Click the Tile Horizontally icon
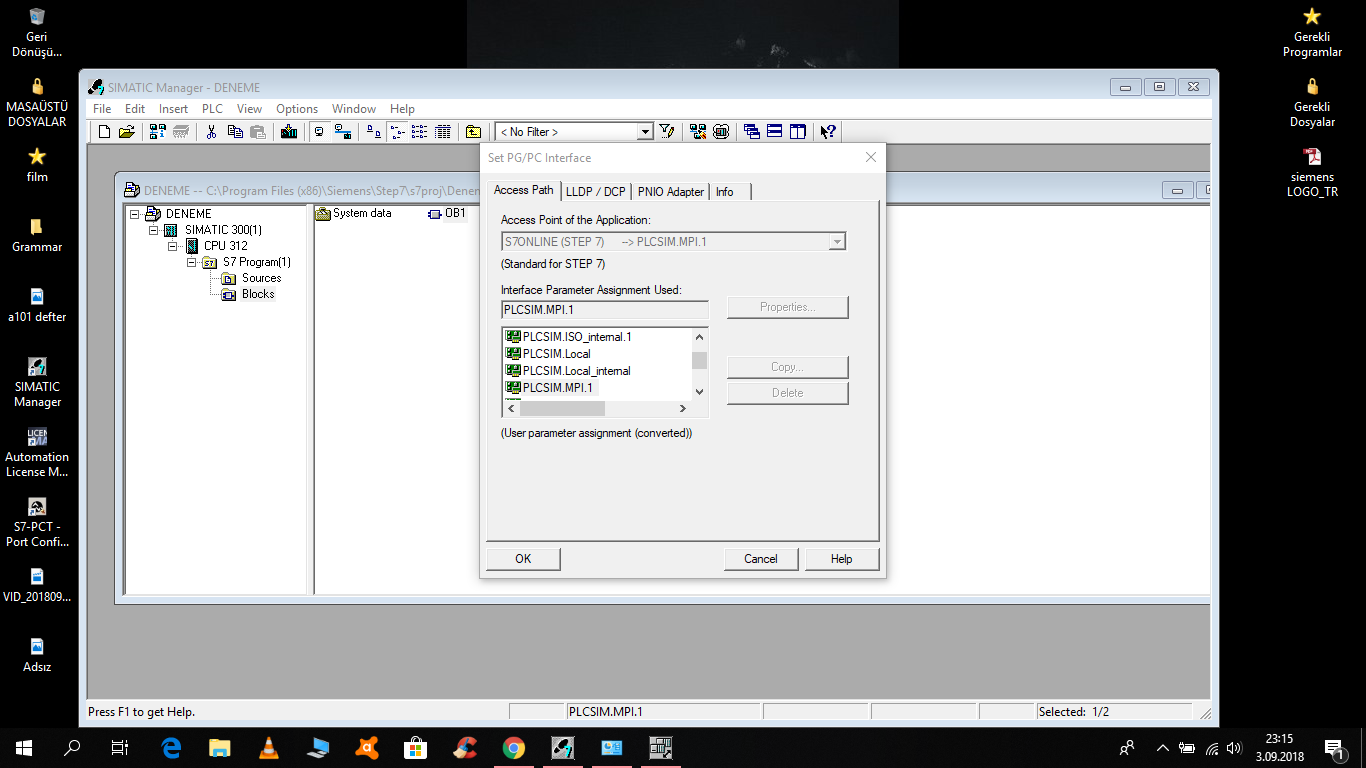 [x=775, y=132]
